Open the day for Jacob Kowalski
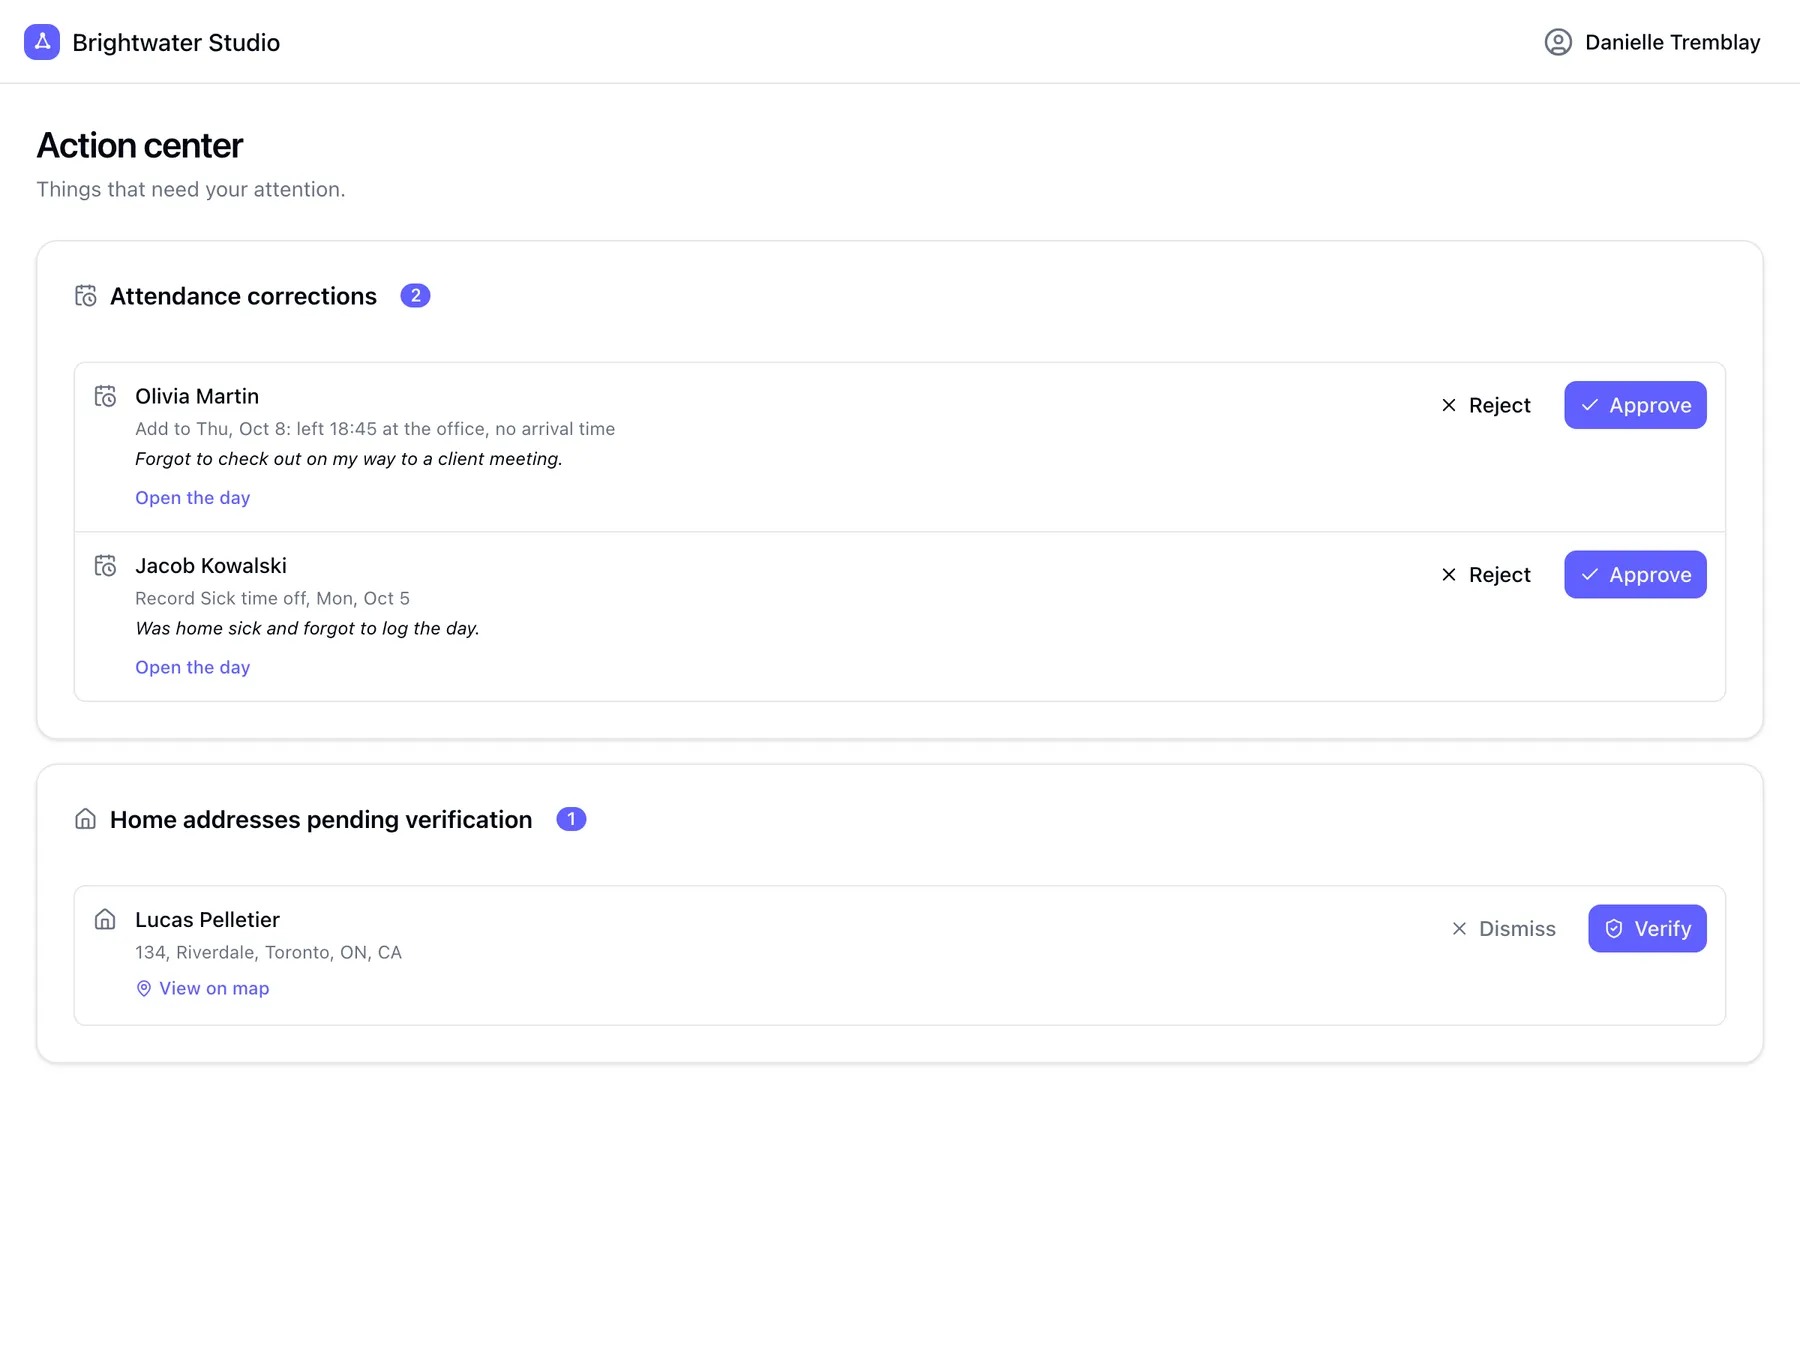The width and height of the screenshot is (1800, 1350). pos(193,667)
